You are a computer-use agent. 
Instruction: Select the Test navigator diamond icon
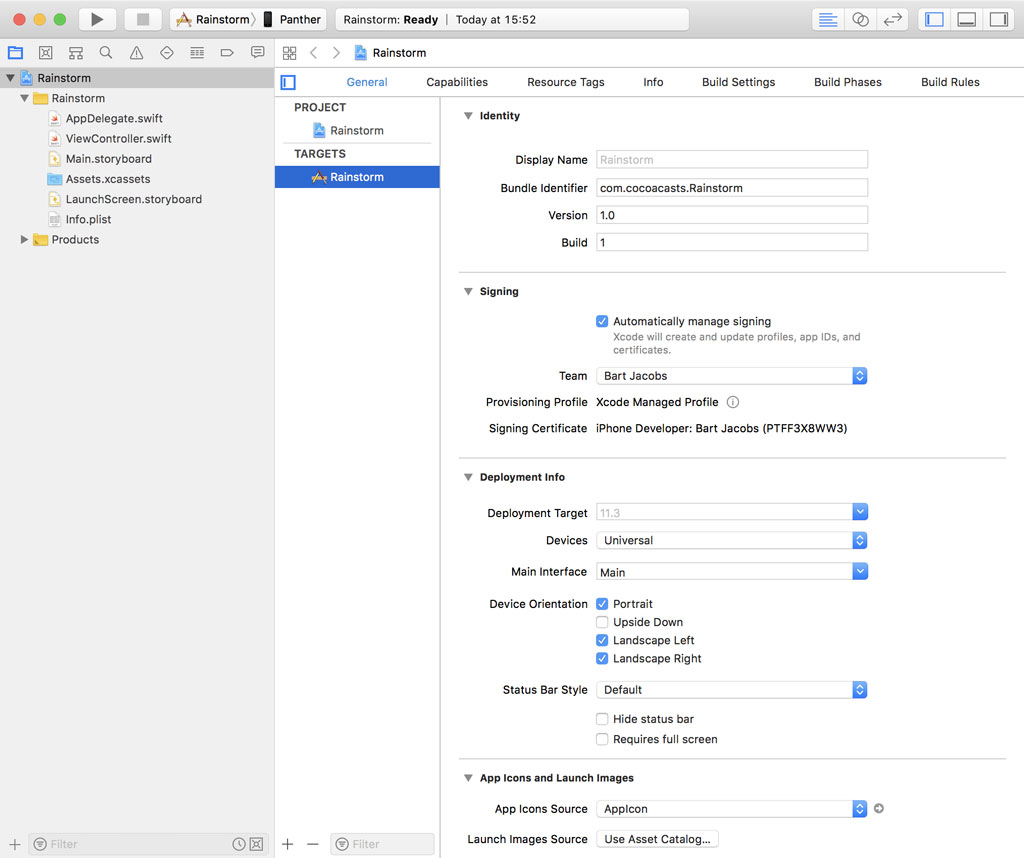point(166,52)
